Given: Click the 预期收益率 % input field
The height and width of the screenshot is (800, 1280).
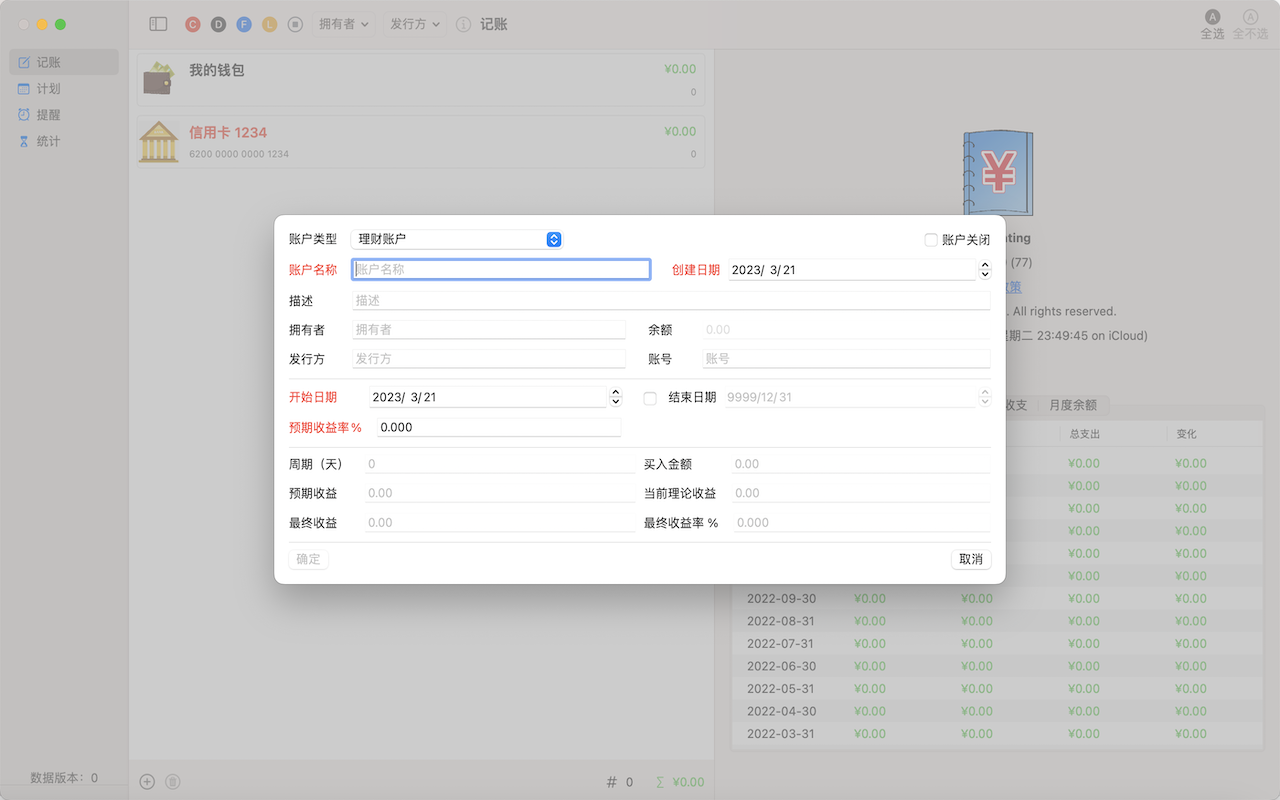Looking at the screenshot, I should coord(499,427).
